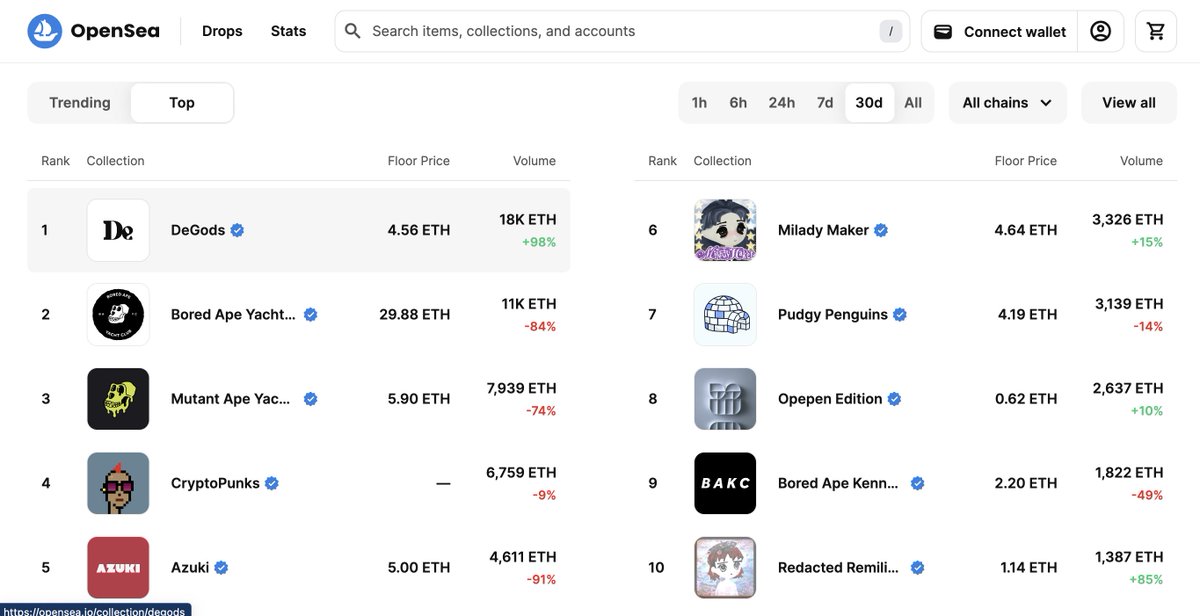Click the BAKC logo thumbnail

pyautogui.click(x=725, y=483)
